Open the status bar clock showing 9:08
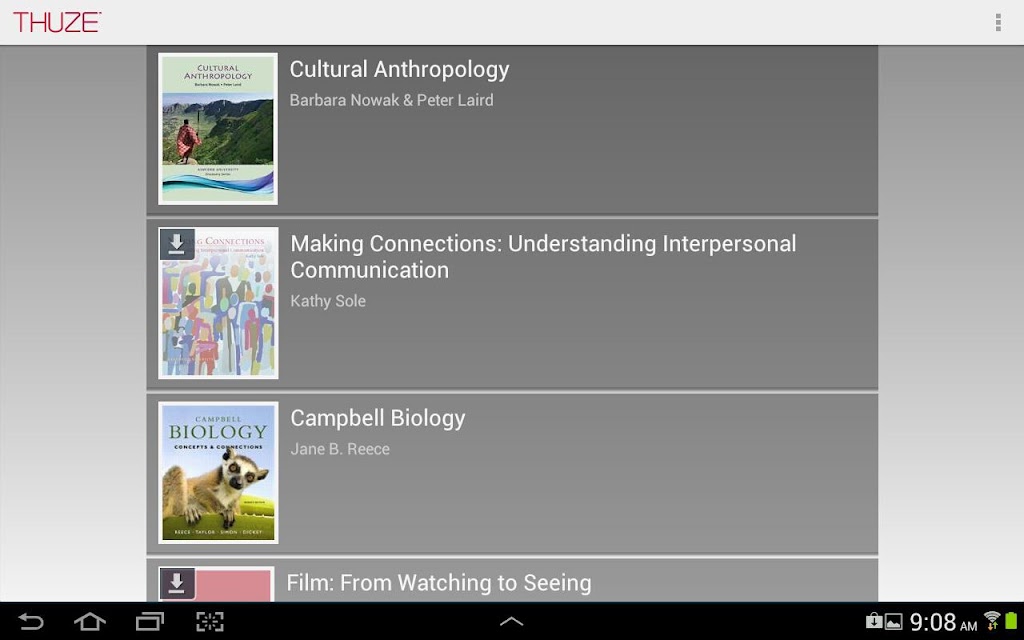This screenshot has height=640, width=1024. coord(933,623)
